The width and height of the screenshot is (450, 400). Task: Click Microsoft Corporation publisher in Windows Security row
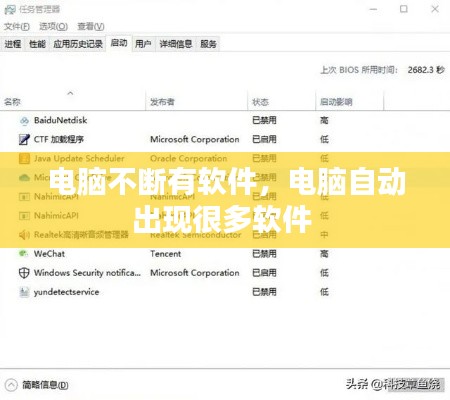tap(195, 273)
